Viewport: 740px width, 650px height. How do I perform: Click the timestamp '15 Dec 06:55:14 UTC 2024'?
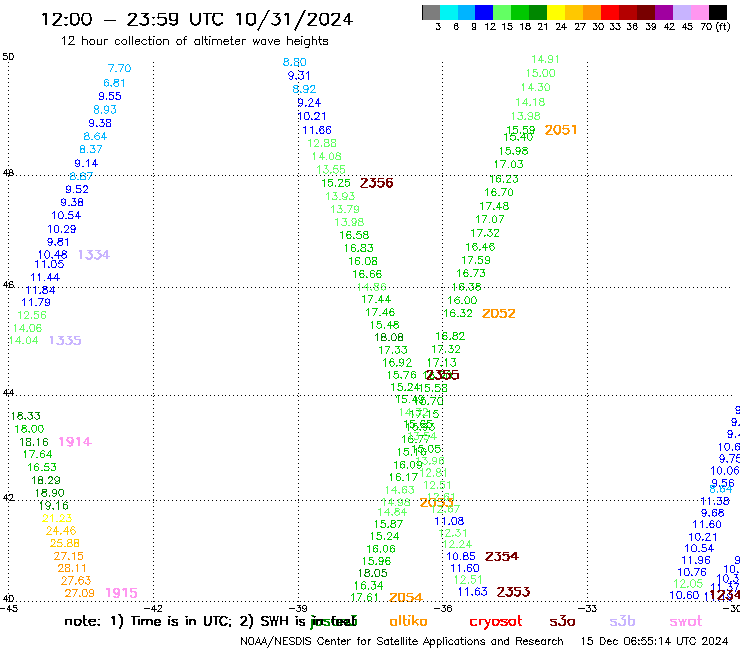click(x=654, y=642)
